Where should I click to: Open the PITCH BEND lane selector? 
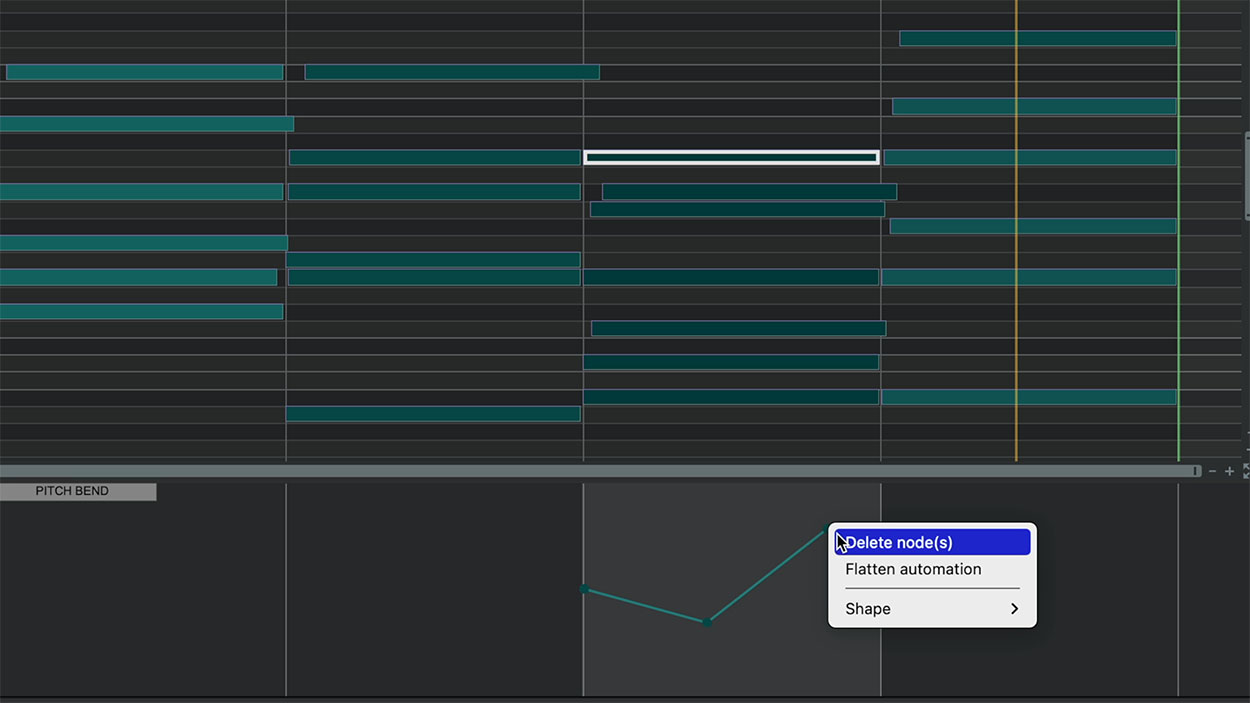(x=77, y=491)
